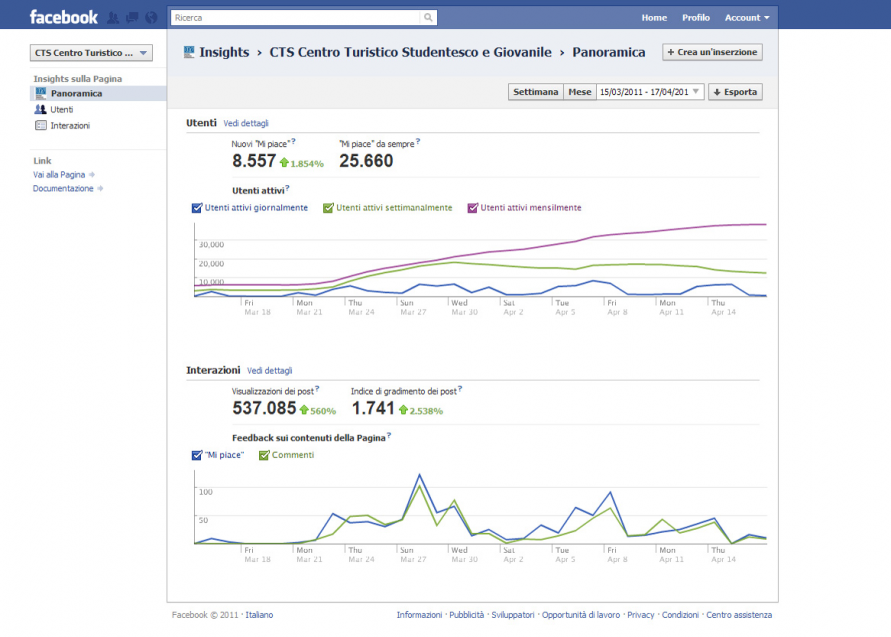The image size is (891, 637).
Task: Click the 25.660 lifetime likes value
Action: tap(366, 161)
